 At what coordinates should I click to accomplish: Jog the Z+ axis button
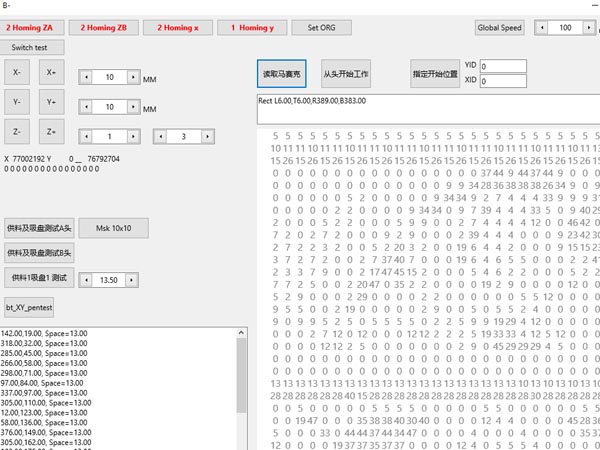[52, 132]
